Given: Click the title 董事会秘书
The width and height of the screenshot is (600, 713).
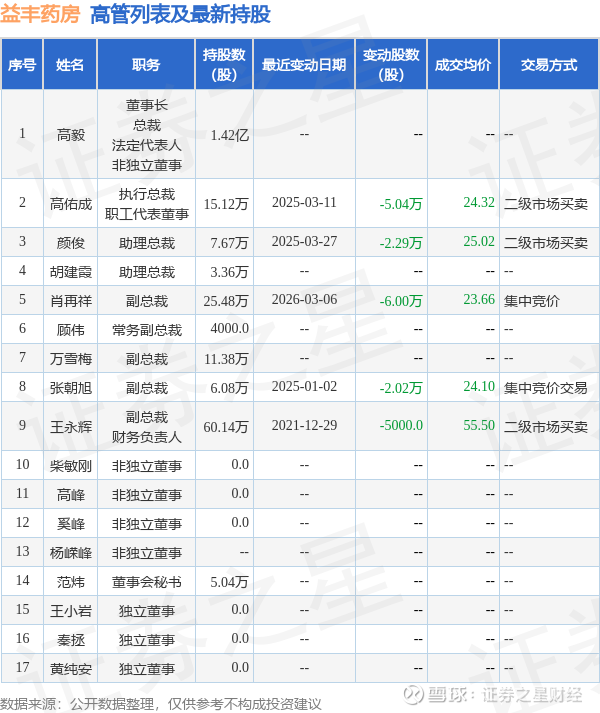Looking at the screenshot, I should tap(146, 582).
